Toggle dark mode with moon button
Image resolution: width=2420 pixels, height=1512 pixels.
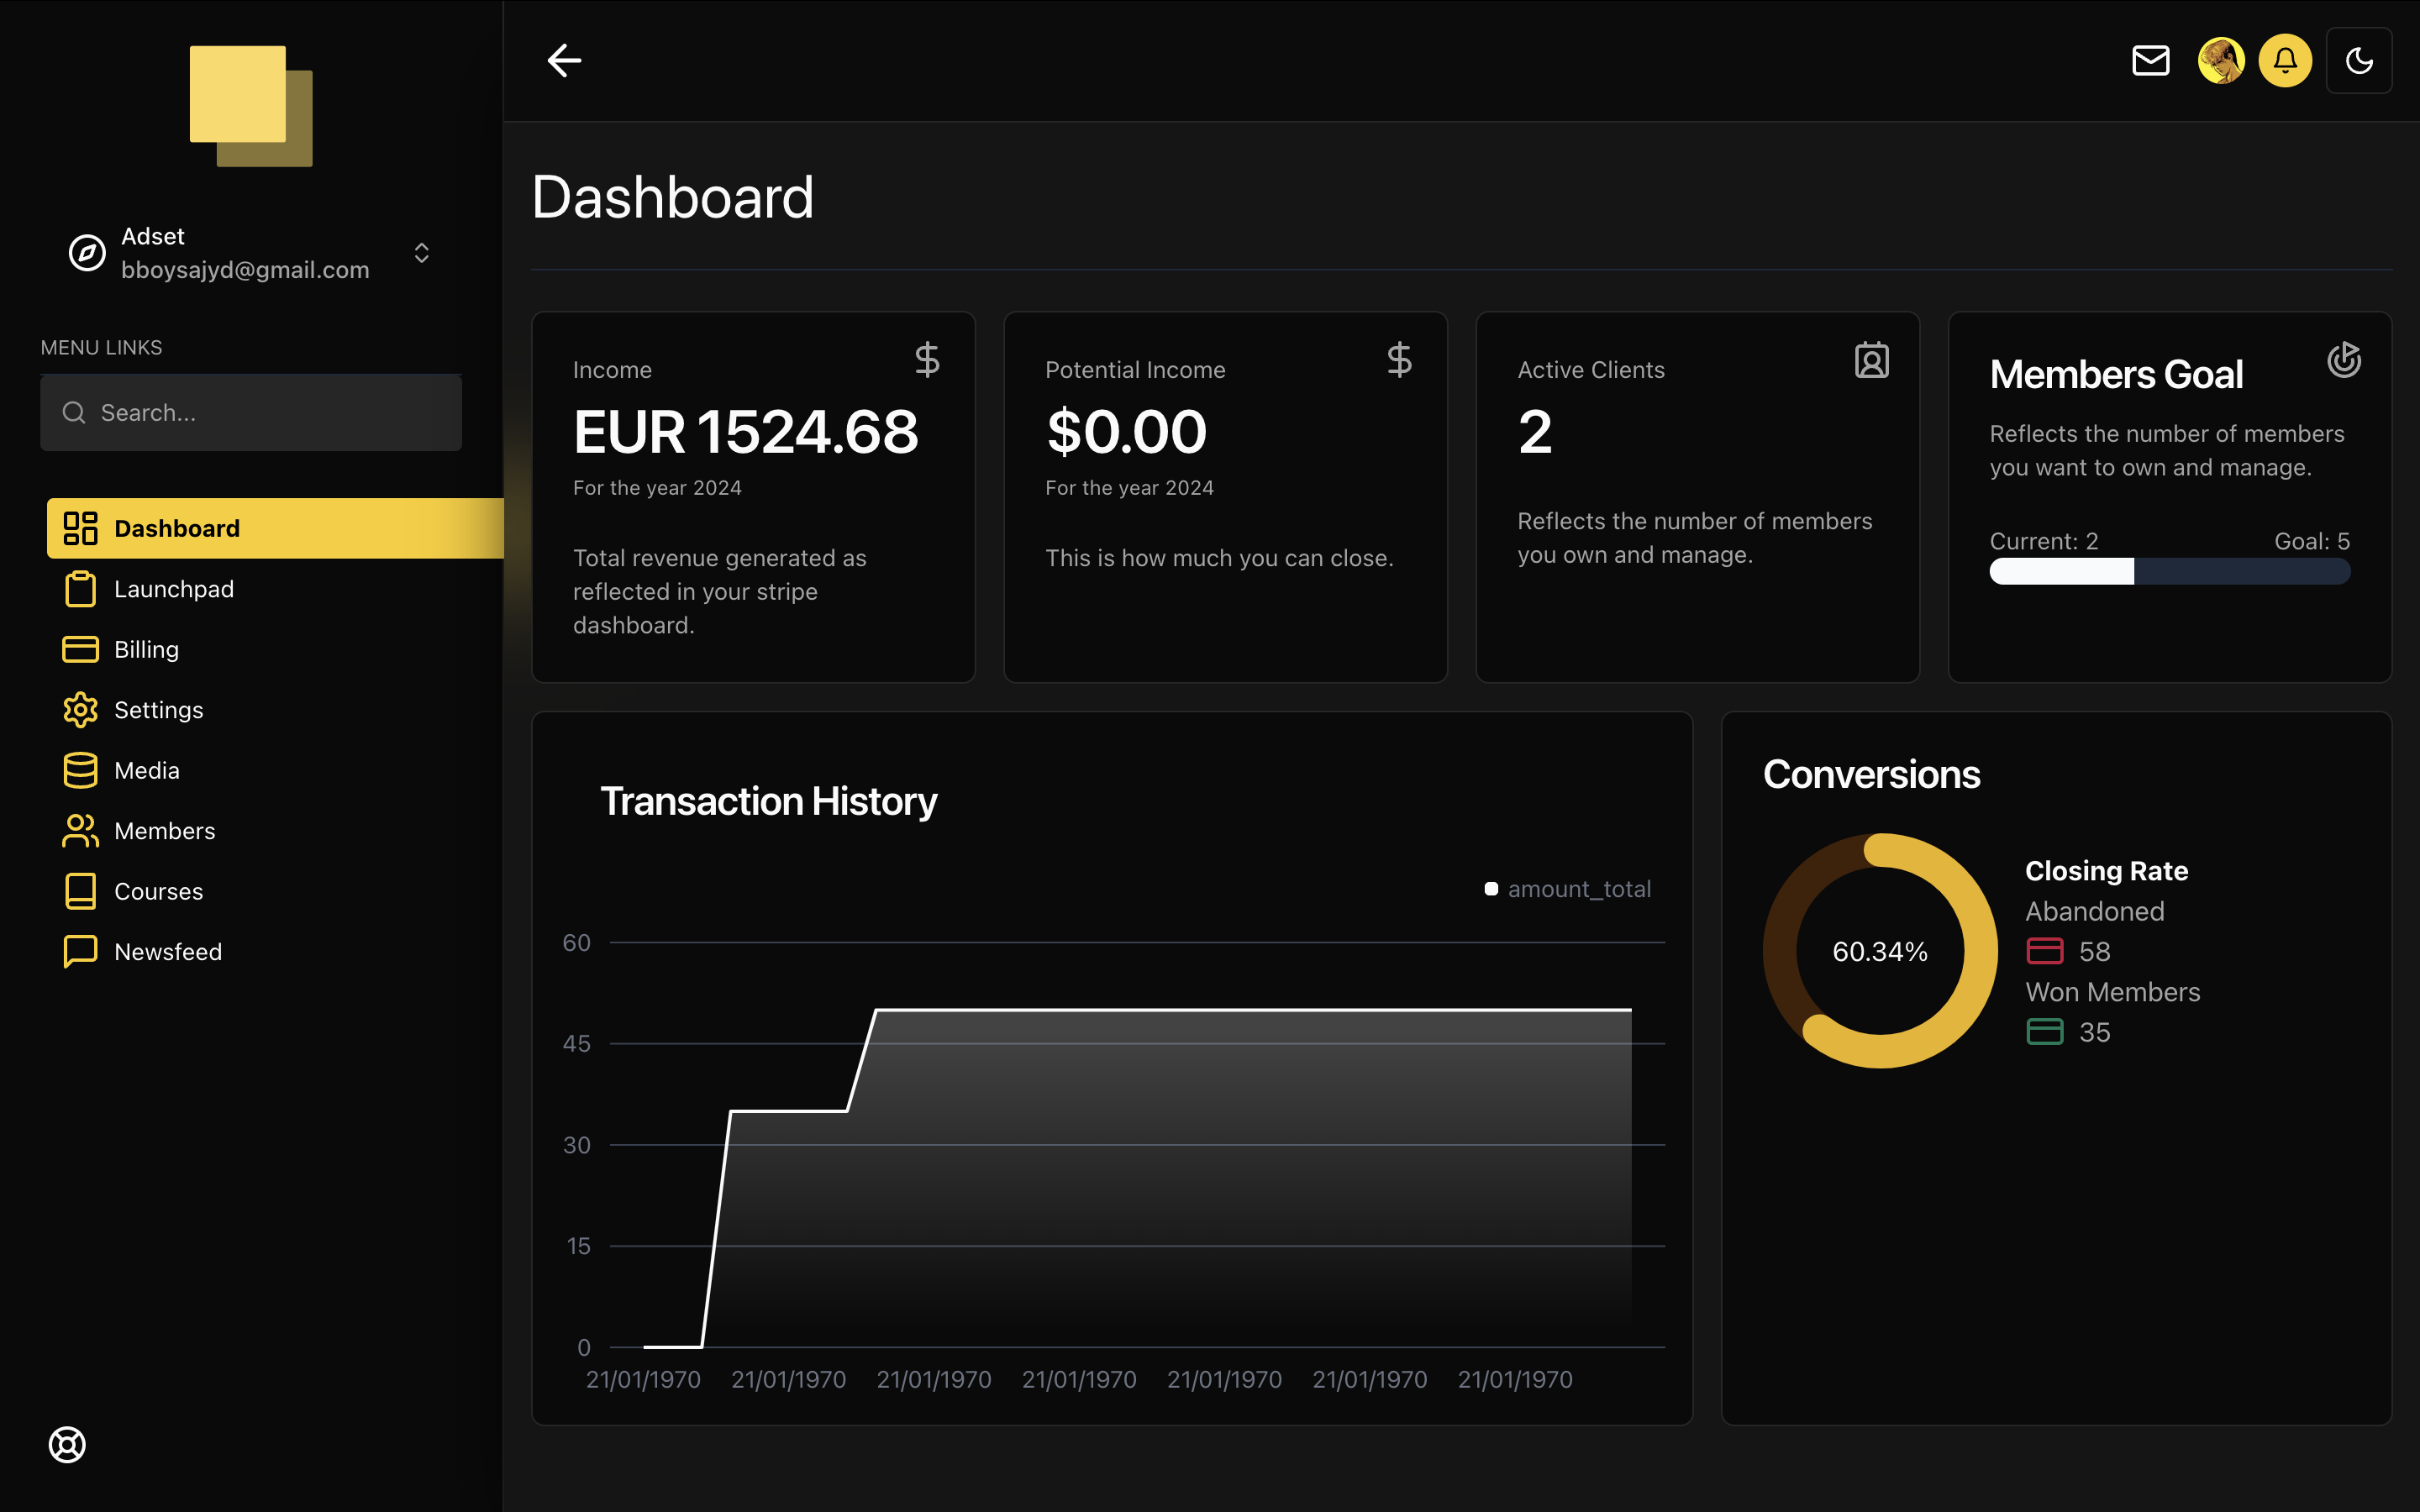2359,61
